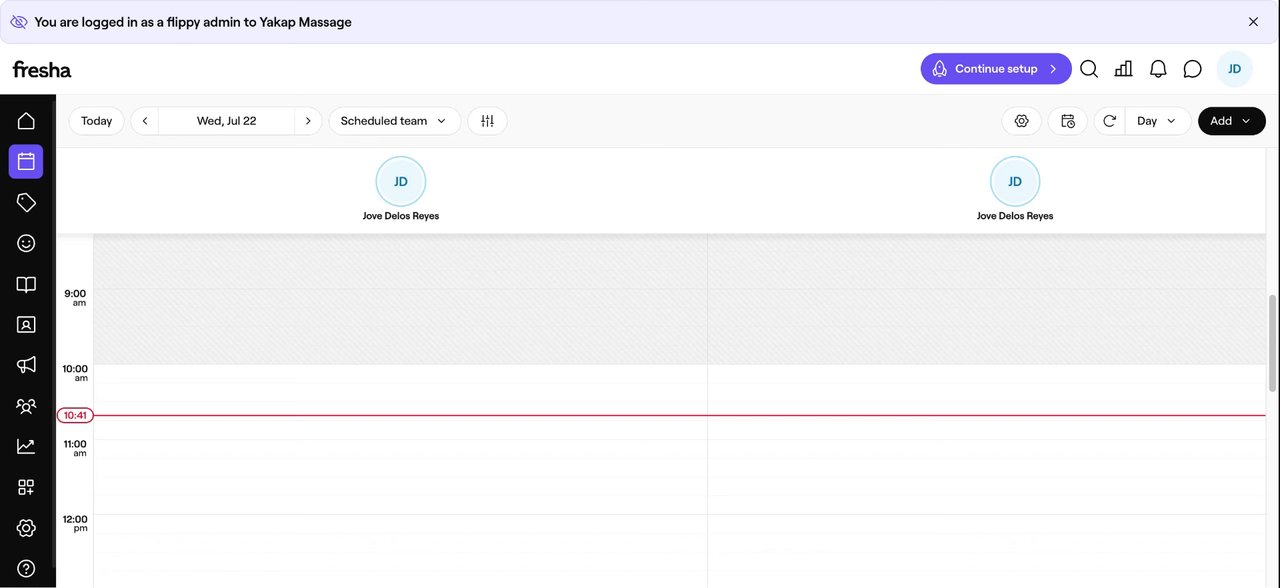Expand the Add dropdown button
Viewport: 1280px width, 588px height.
pyautogui.click(x=1231, y=121)
